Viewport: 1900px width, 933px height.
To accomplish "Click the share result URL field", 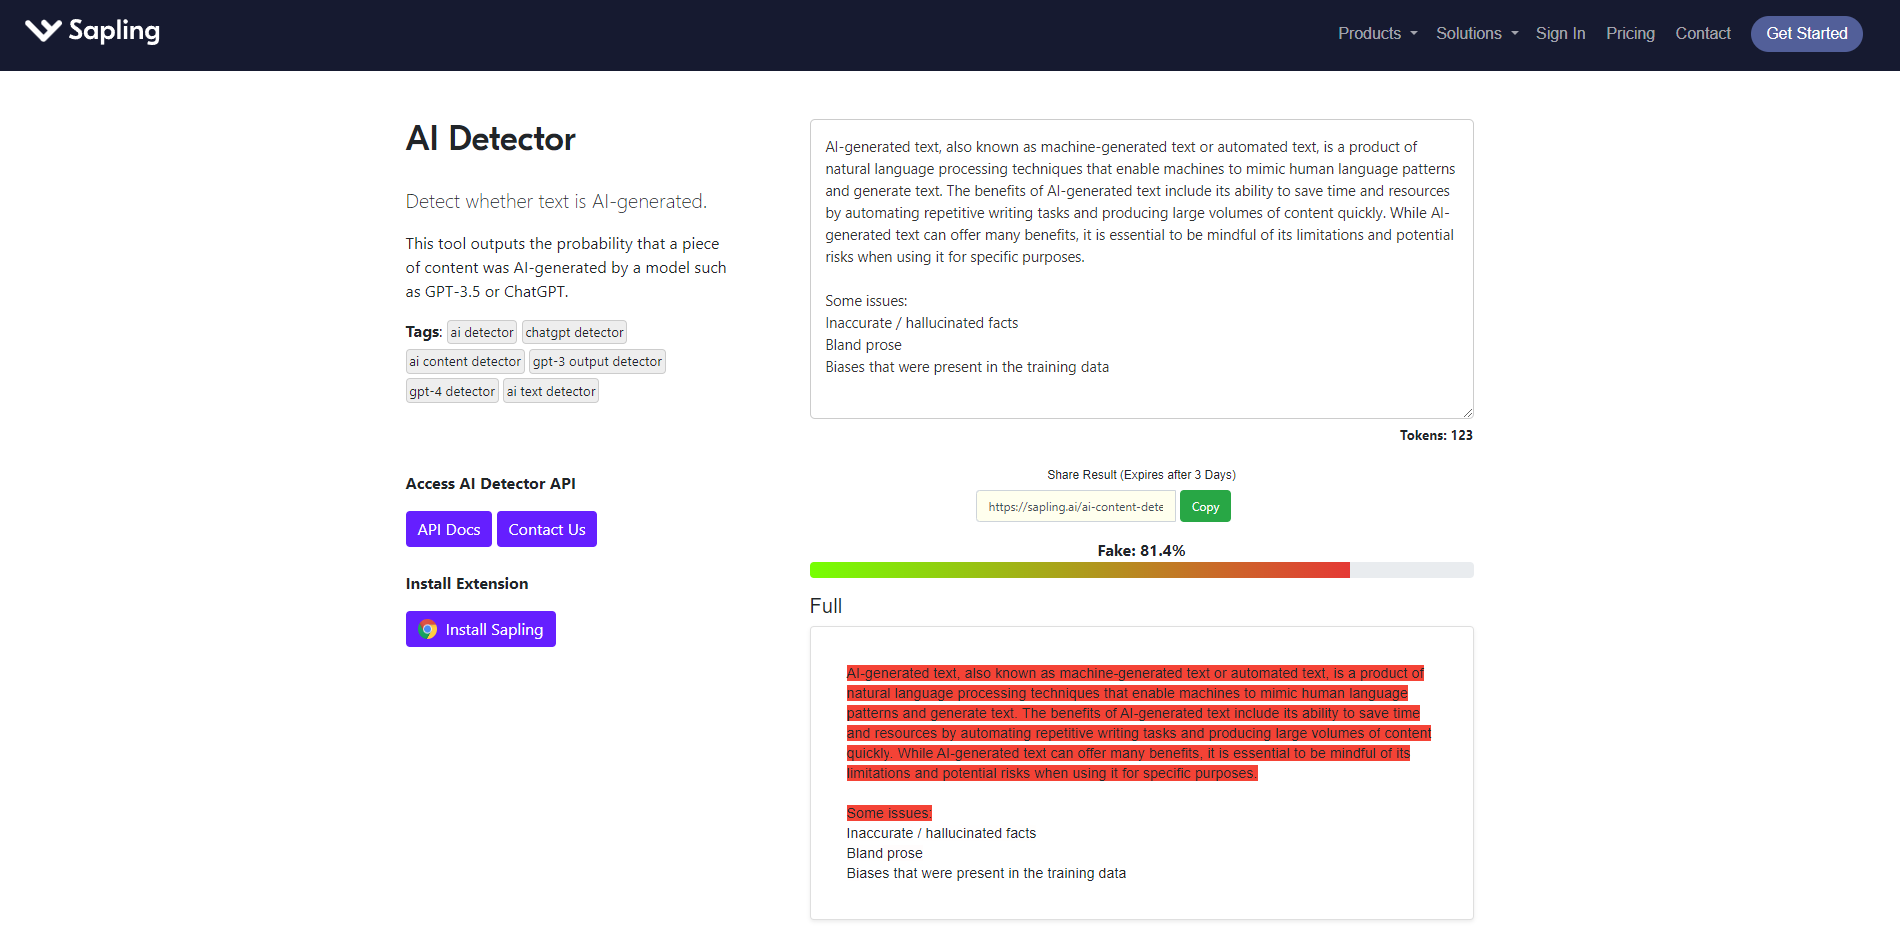I will [1075, 506].
